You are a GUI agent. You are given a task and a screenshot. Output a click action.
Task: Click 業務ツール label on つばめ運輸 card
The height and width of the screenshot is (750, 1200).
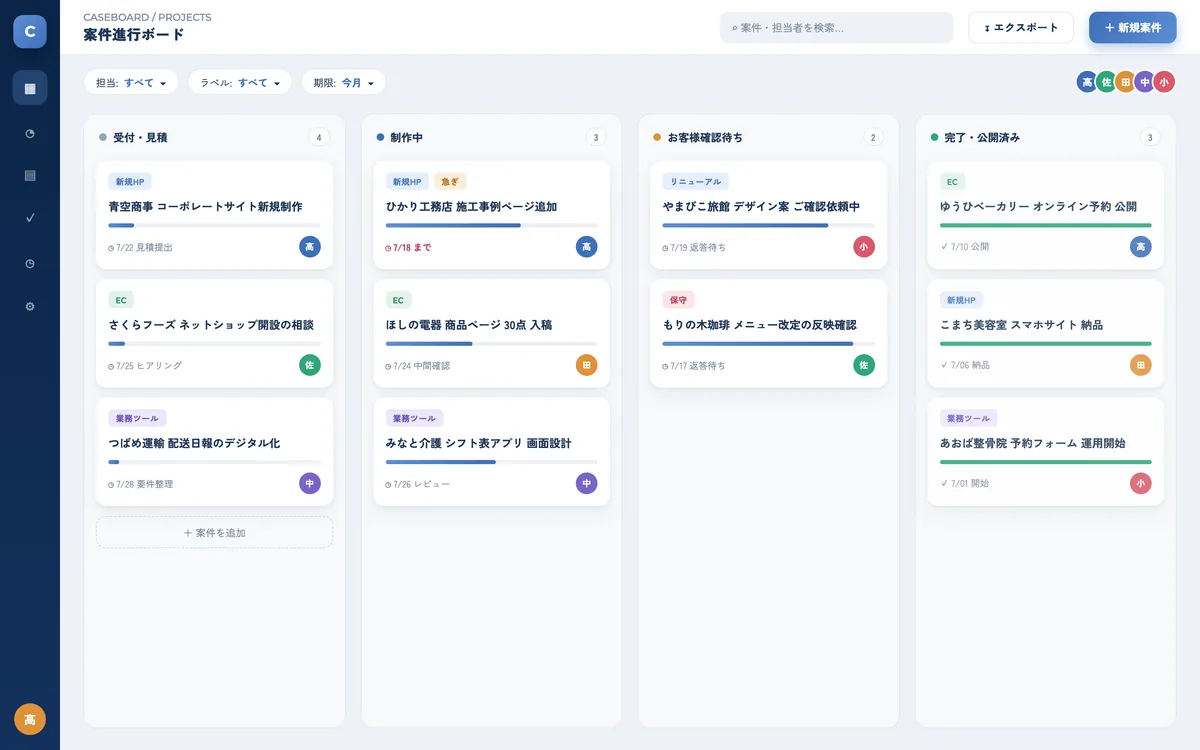click(137, 419)
